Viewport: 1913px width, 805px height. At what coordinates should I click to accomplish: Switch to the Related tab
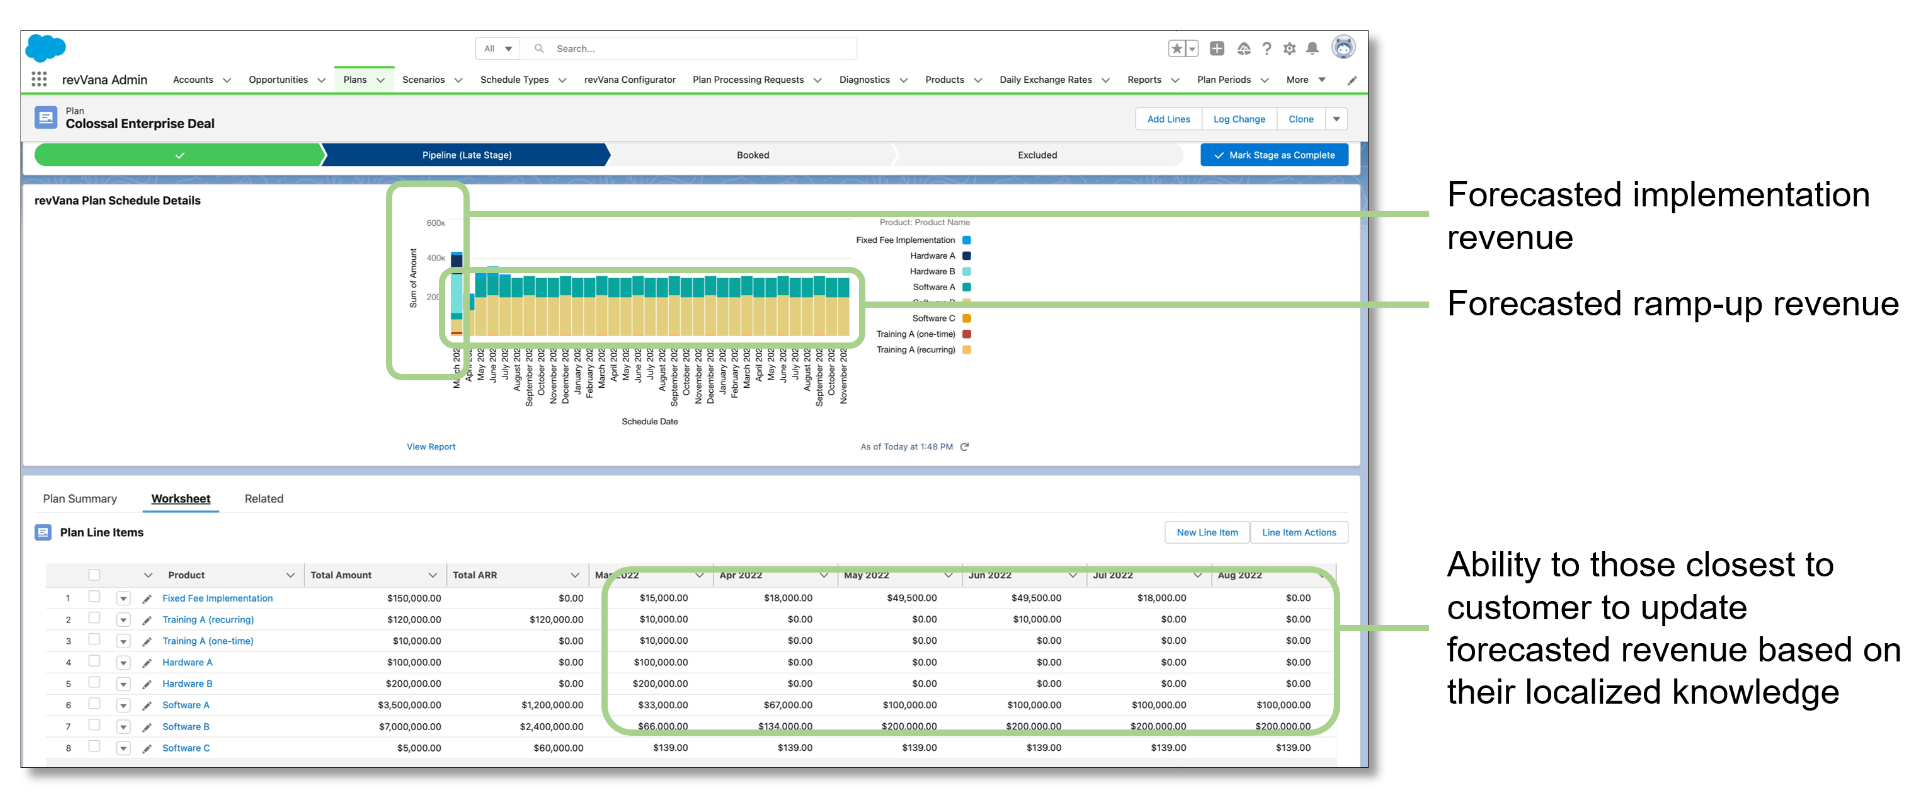point(264,499)
